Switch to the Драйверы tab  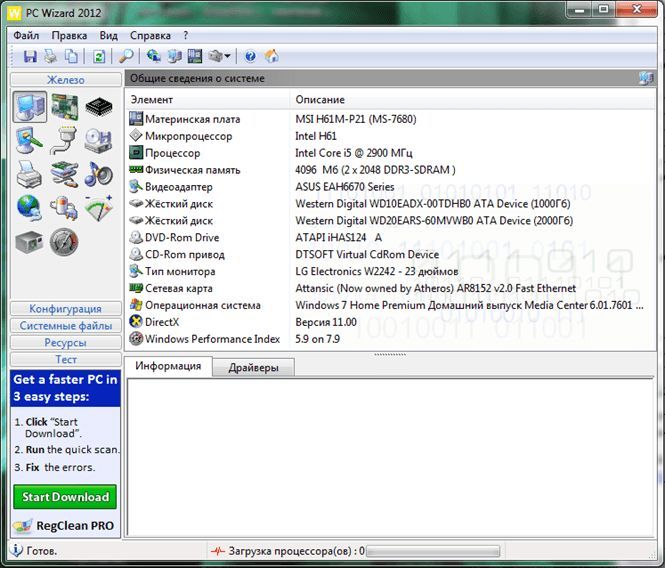pyautogui.click(x=253, y=367)
